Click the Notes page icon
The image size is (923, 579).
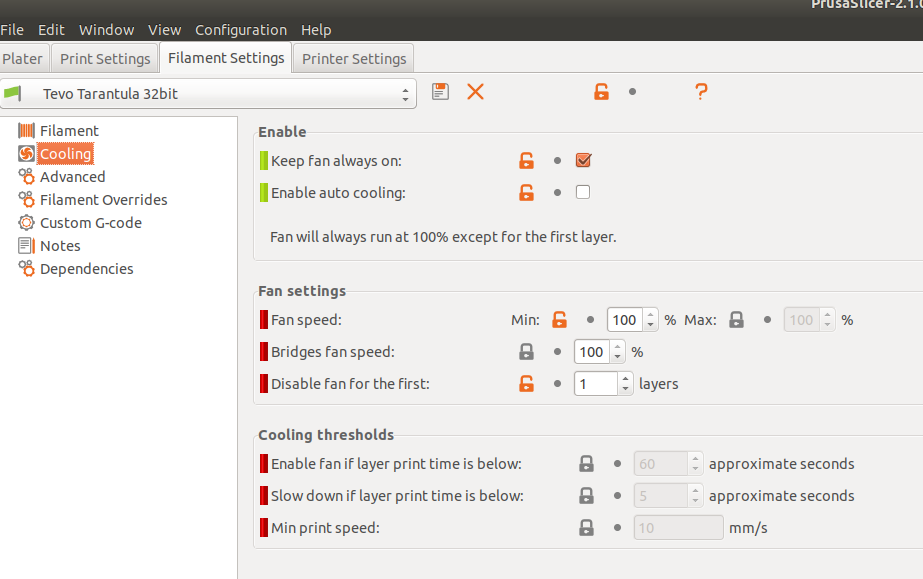pyautogui.click(x=26, y=245)
